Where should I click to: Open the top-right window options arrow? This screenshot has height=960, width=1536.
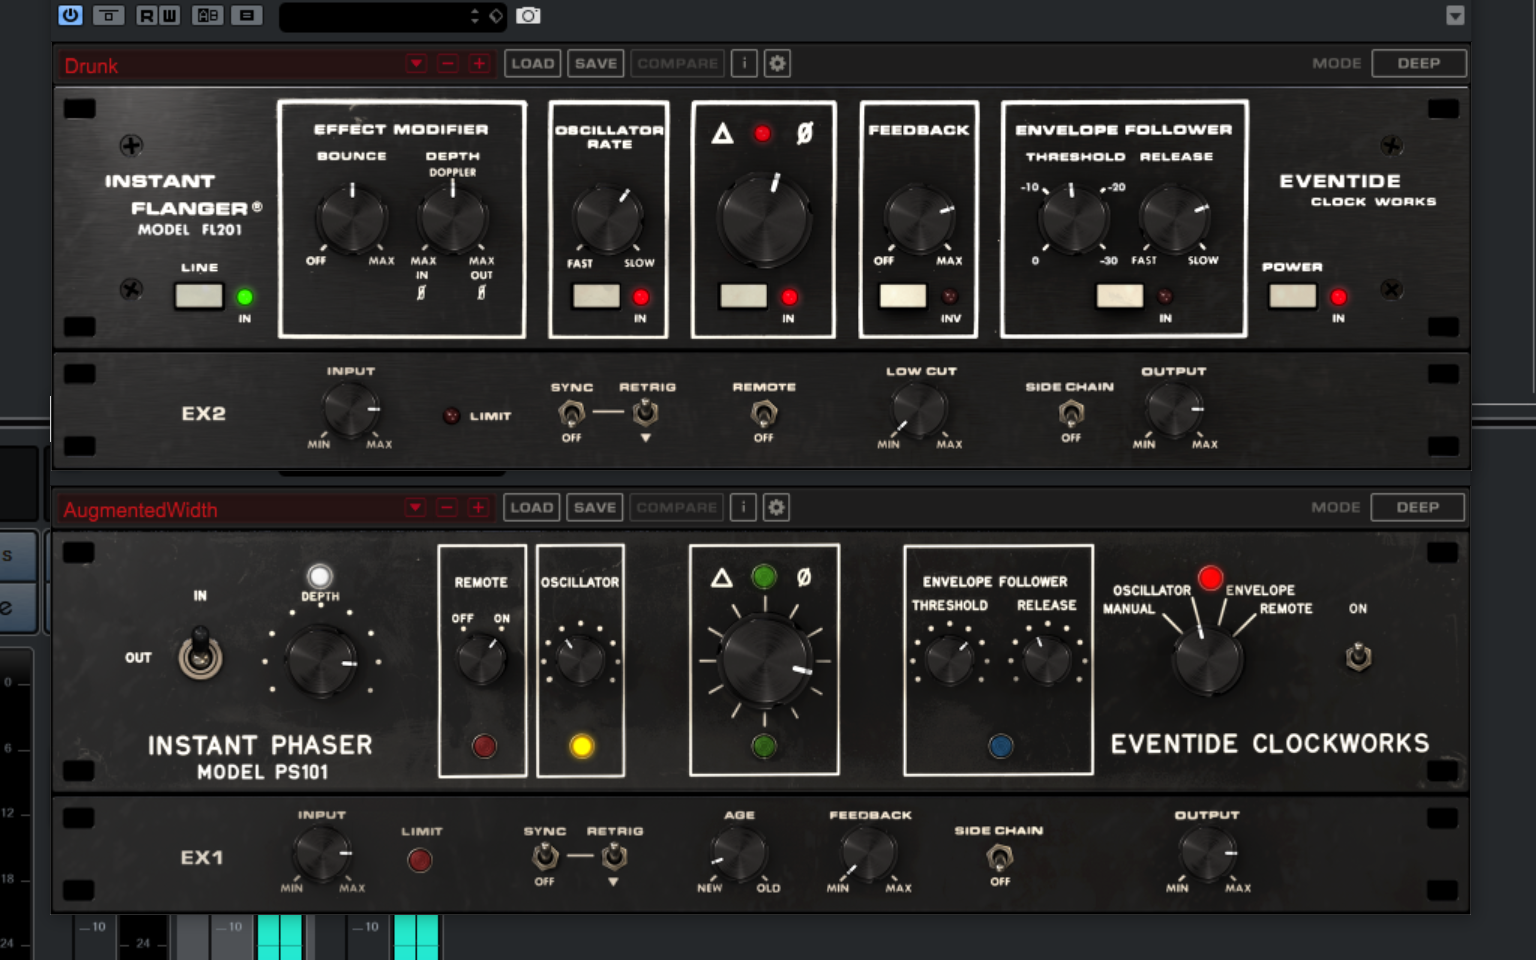pos(1455,15)
